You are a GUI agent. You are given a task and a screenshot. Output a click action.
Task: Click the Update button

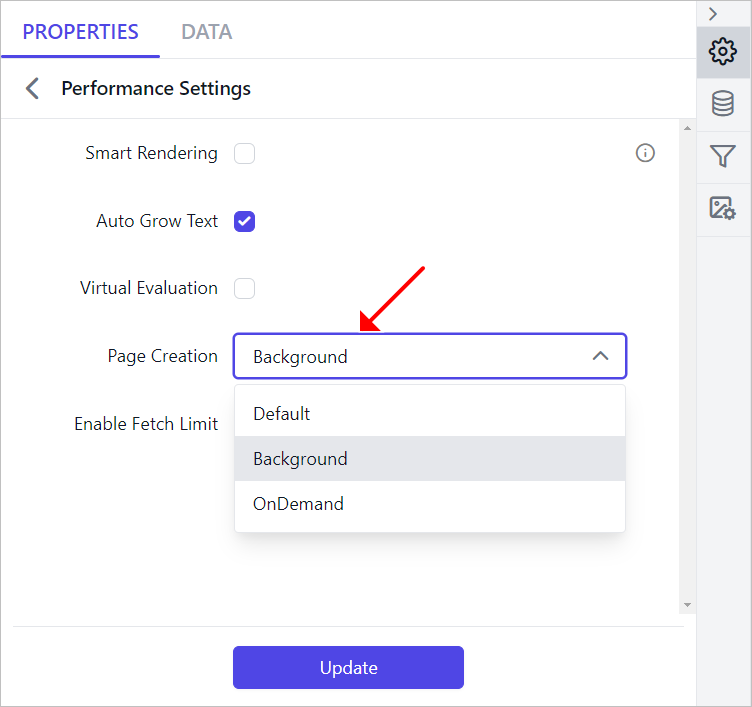(348, 667)
